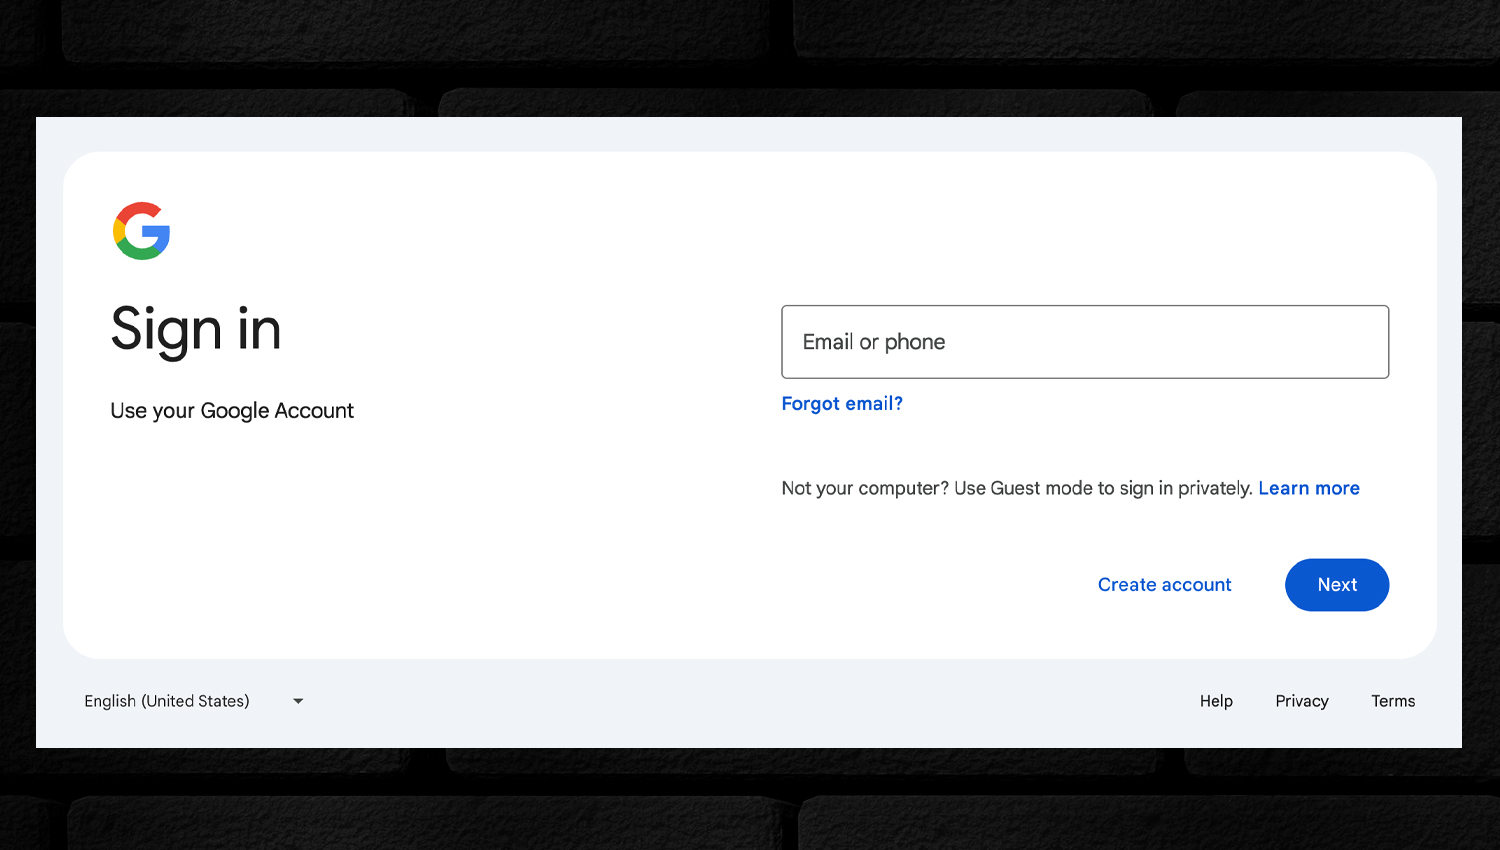Follow the Learn more link
This screenshot has height=850, width=1500.
1309,488
